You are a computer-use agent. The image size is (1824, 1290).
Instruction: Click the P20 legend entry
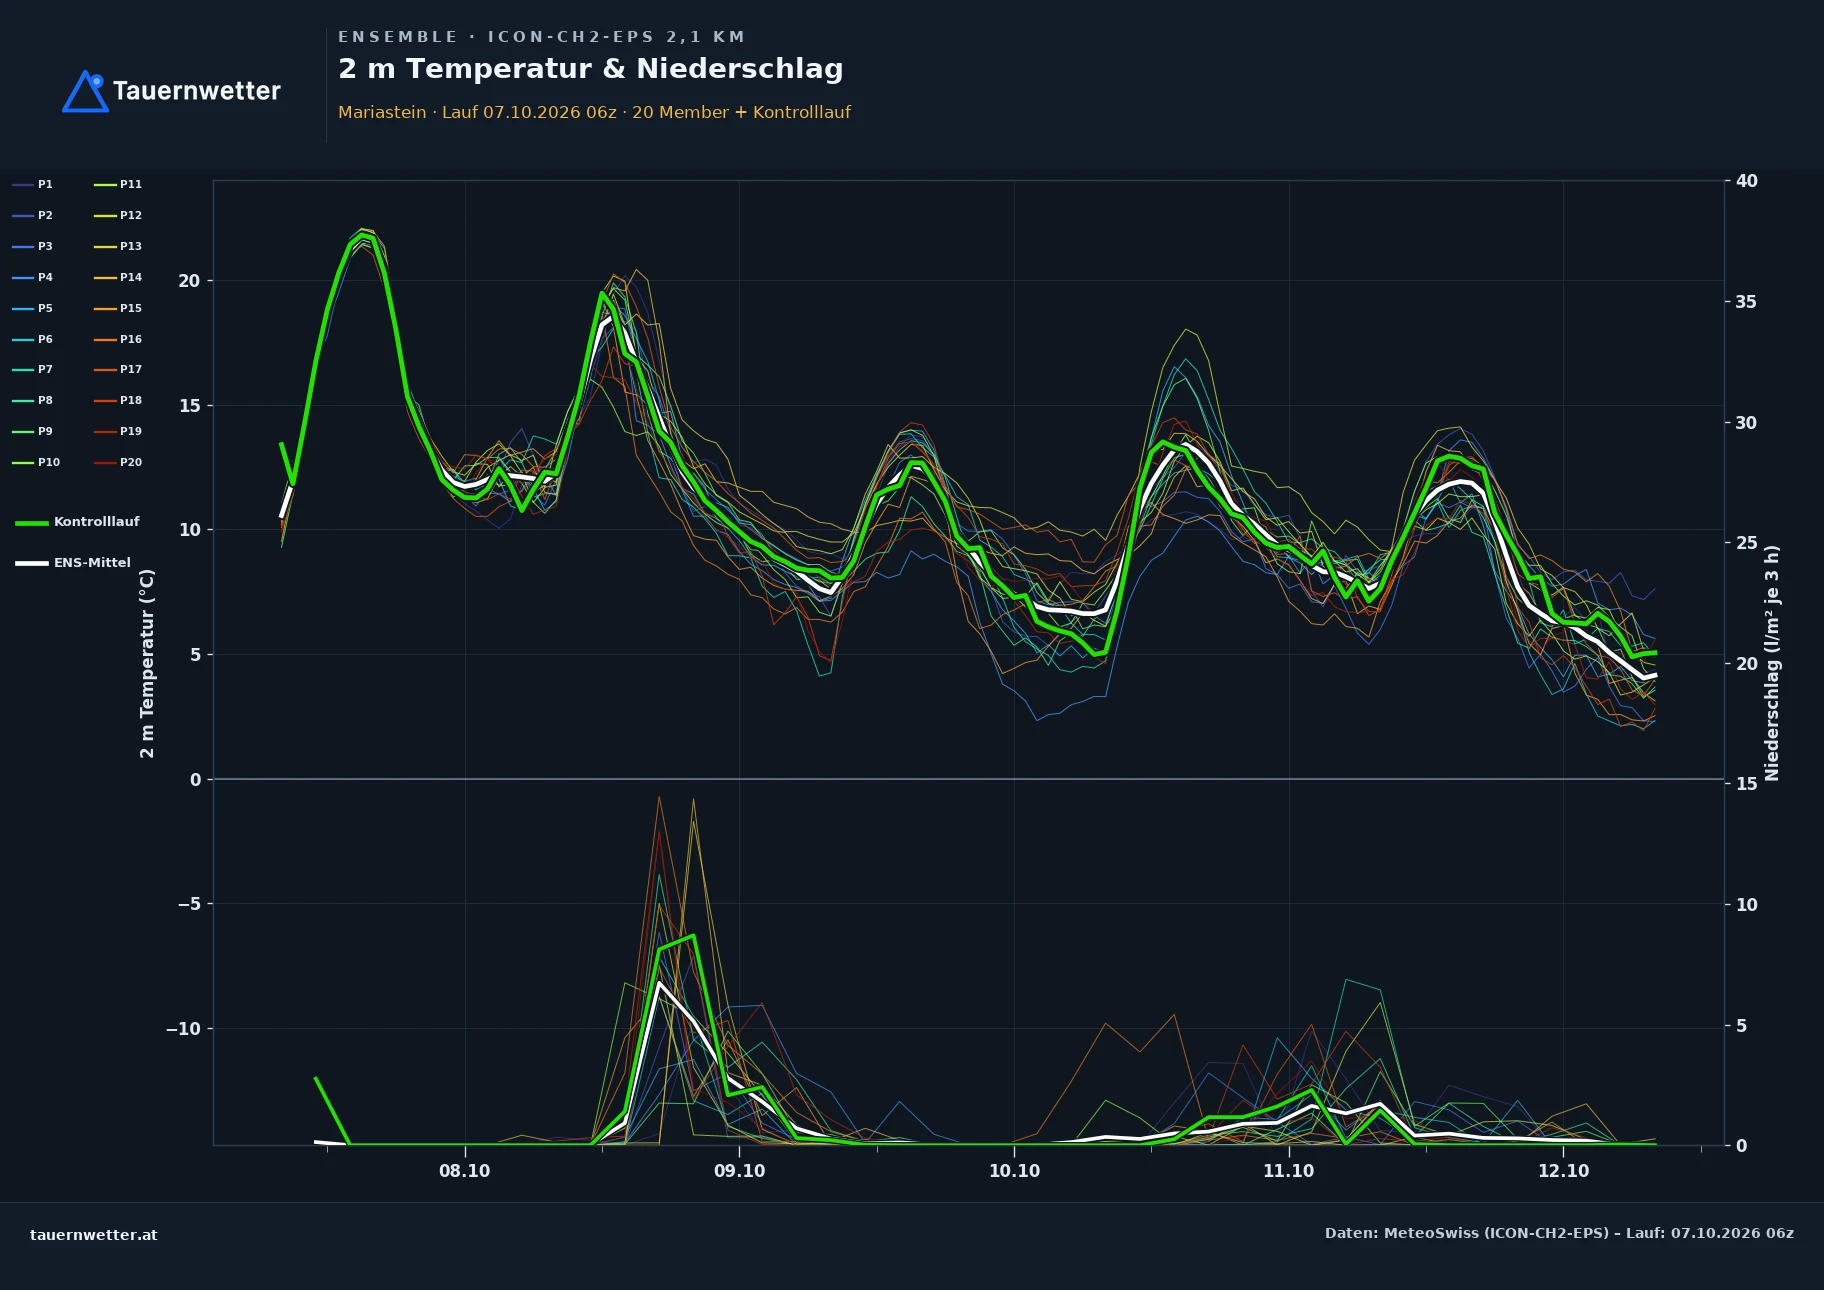pyautogui.click(x=118, y=462)
